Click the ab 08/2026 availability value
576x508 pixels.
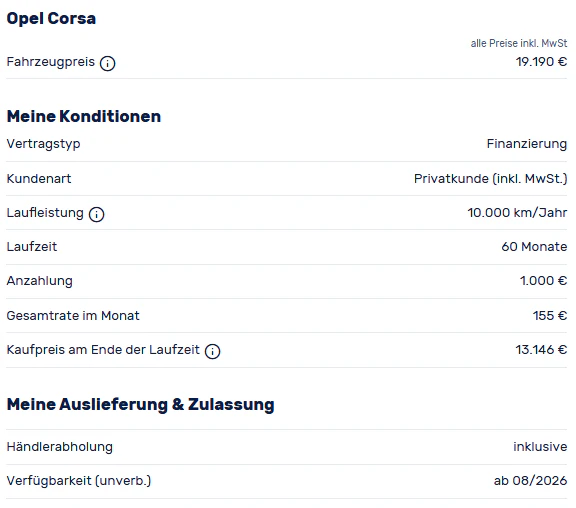point(530,480)
